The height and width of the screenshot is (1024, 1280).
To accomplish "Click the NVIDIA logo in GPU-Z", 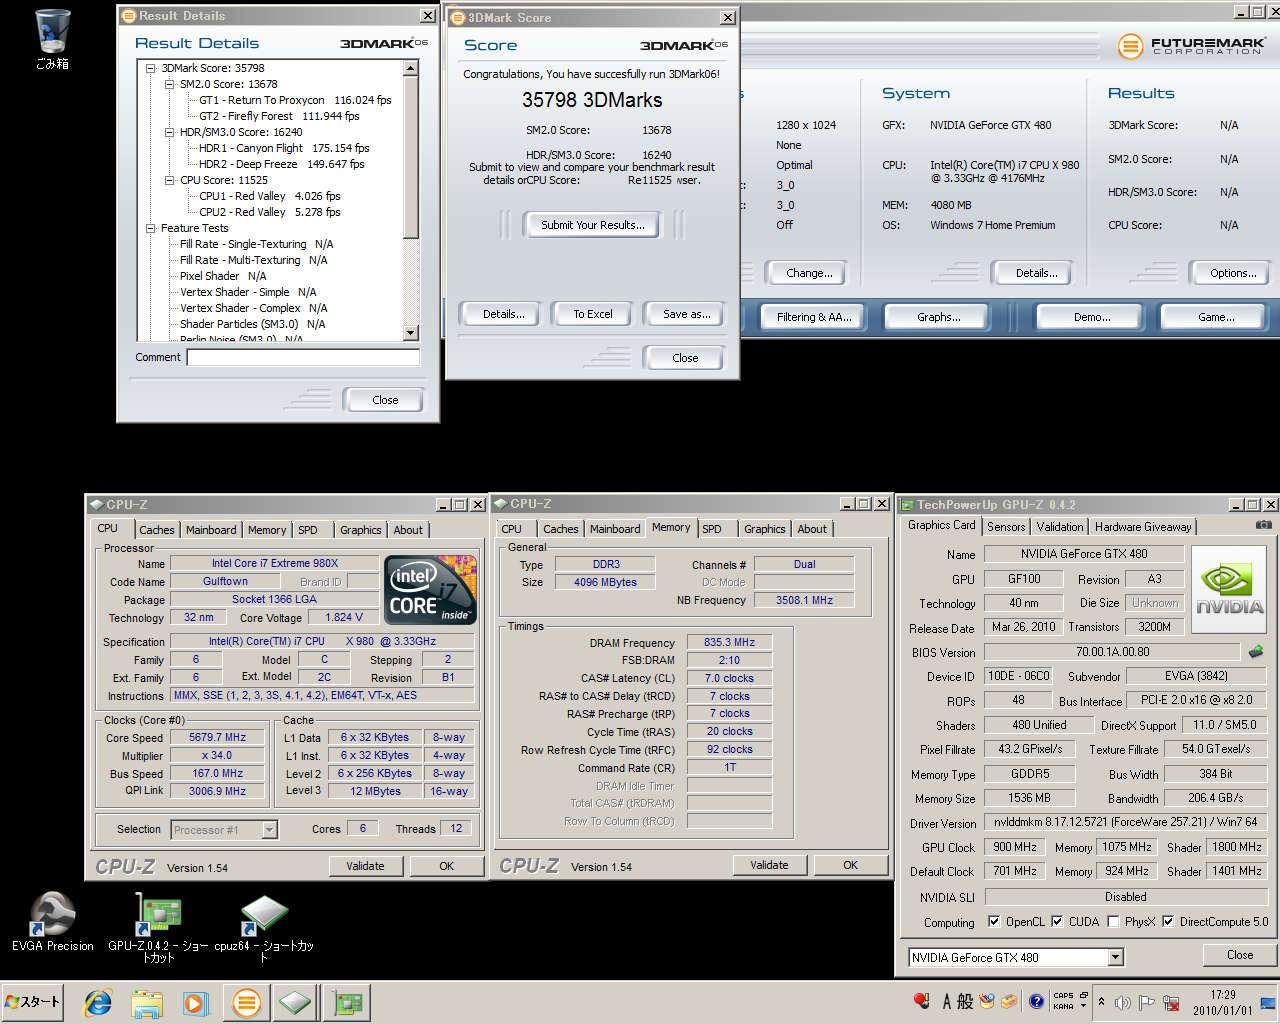I will pyautogui.click(x=1230, y=590).
